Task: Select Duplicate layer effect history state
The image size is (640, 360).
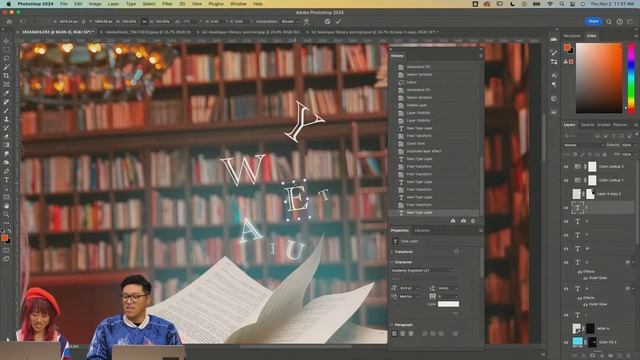Action: [x=424, y=151]
